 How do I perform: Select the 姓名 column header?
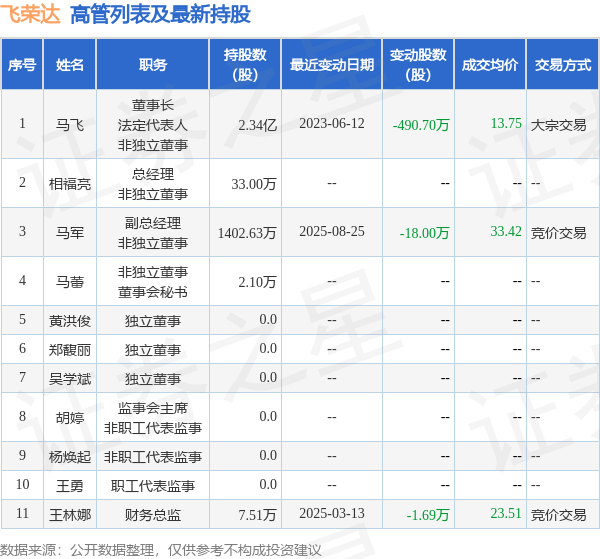coord(70,65)
